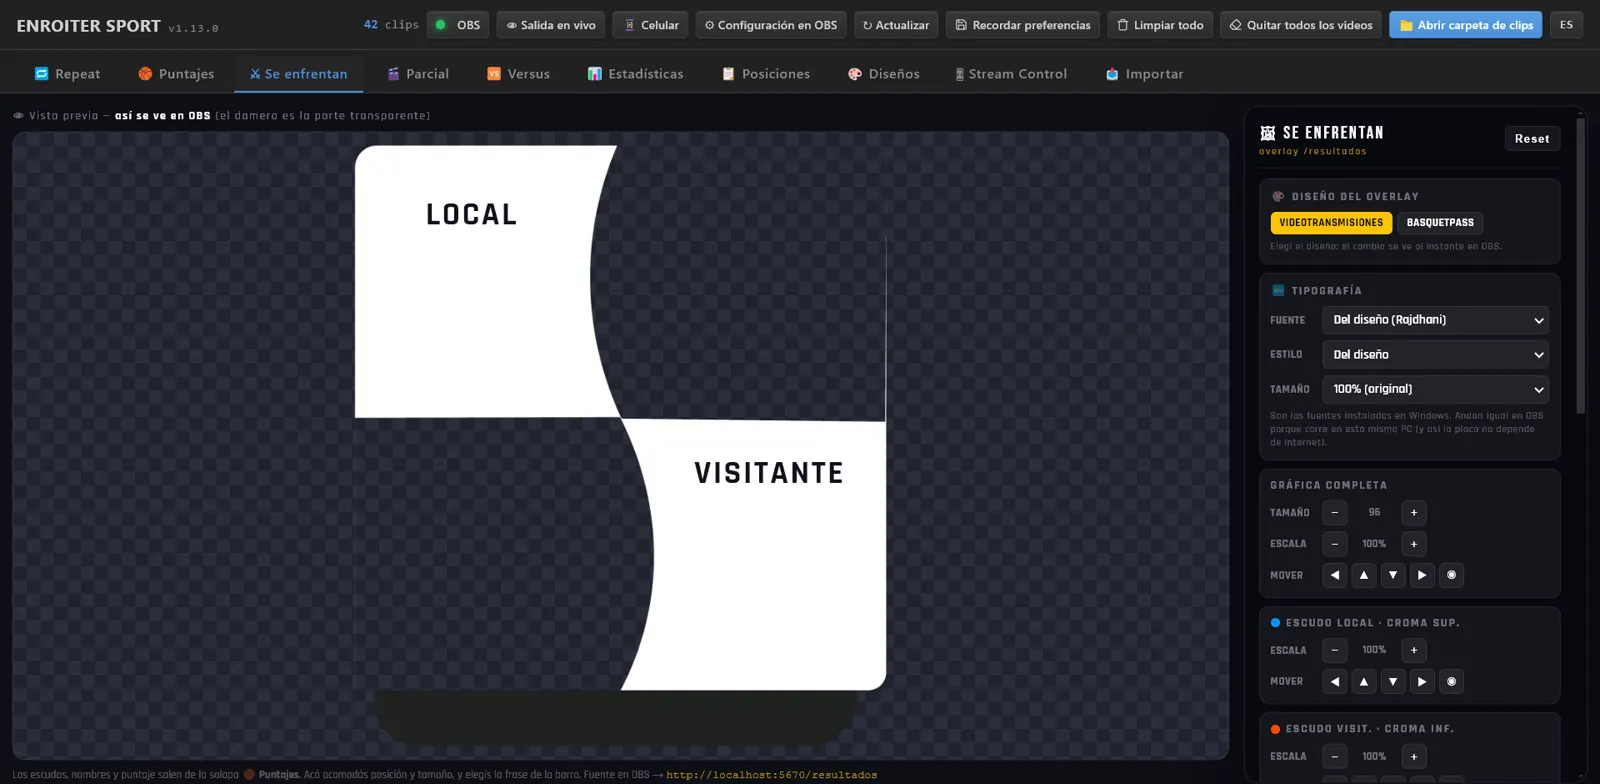Open the Estilo style dropdown
Image resolution: width=1600 pixels, height=784 pixels.
(1435, 355)
